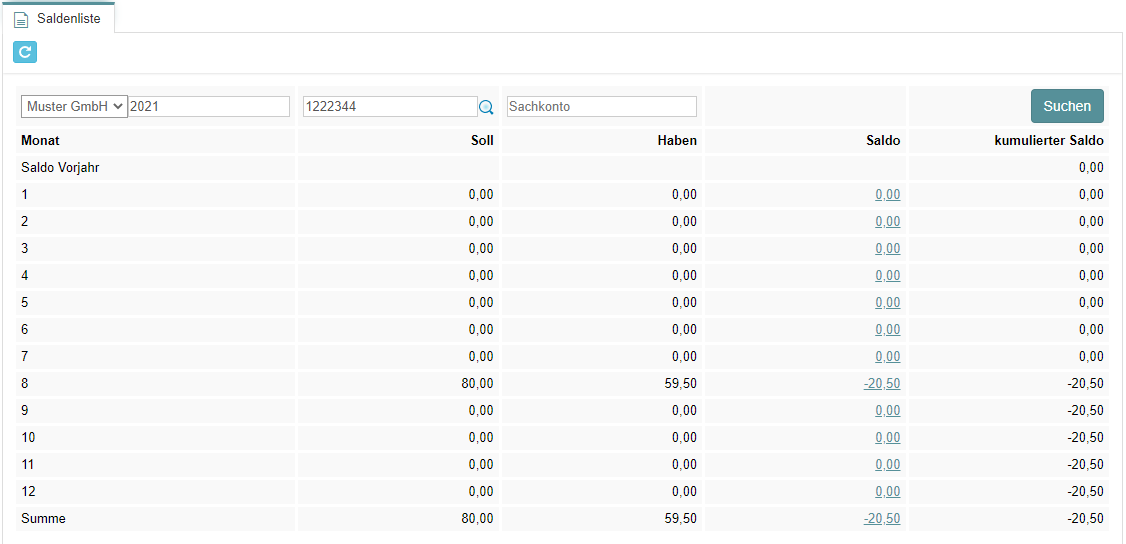Screen dimensions: 1126x544
Task: Select the kumulierter Saldo -20,50 in month 10
Action: click(x=1085, y=438)
